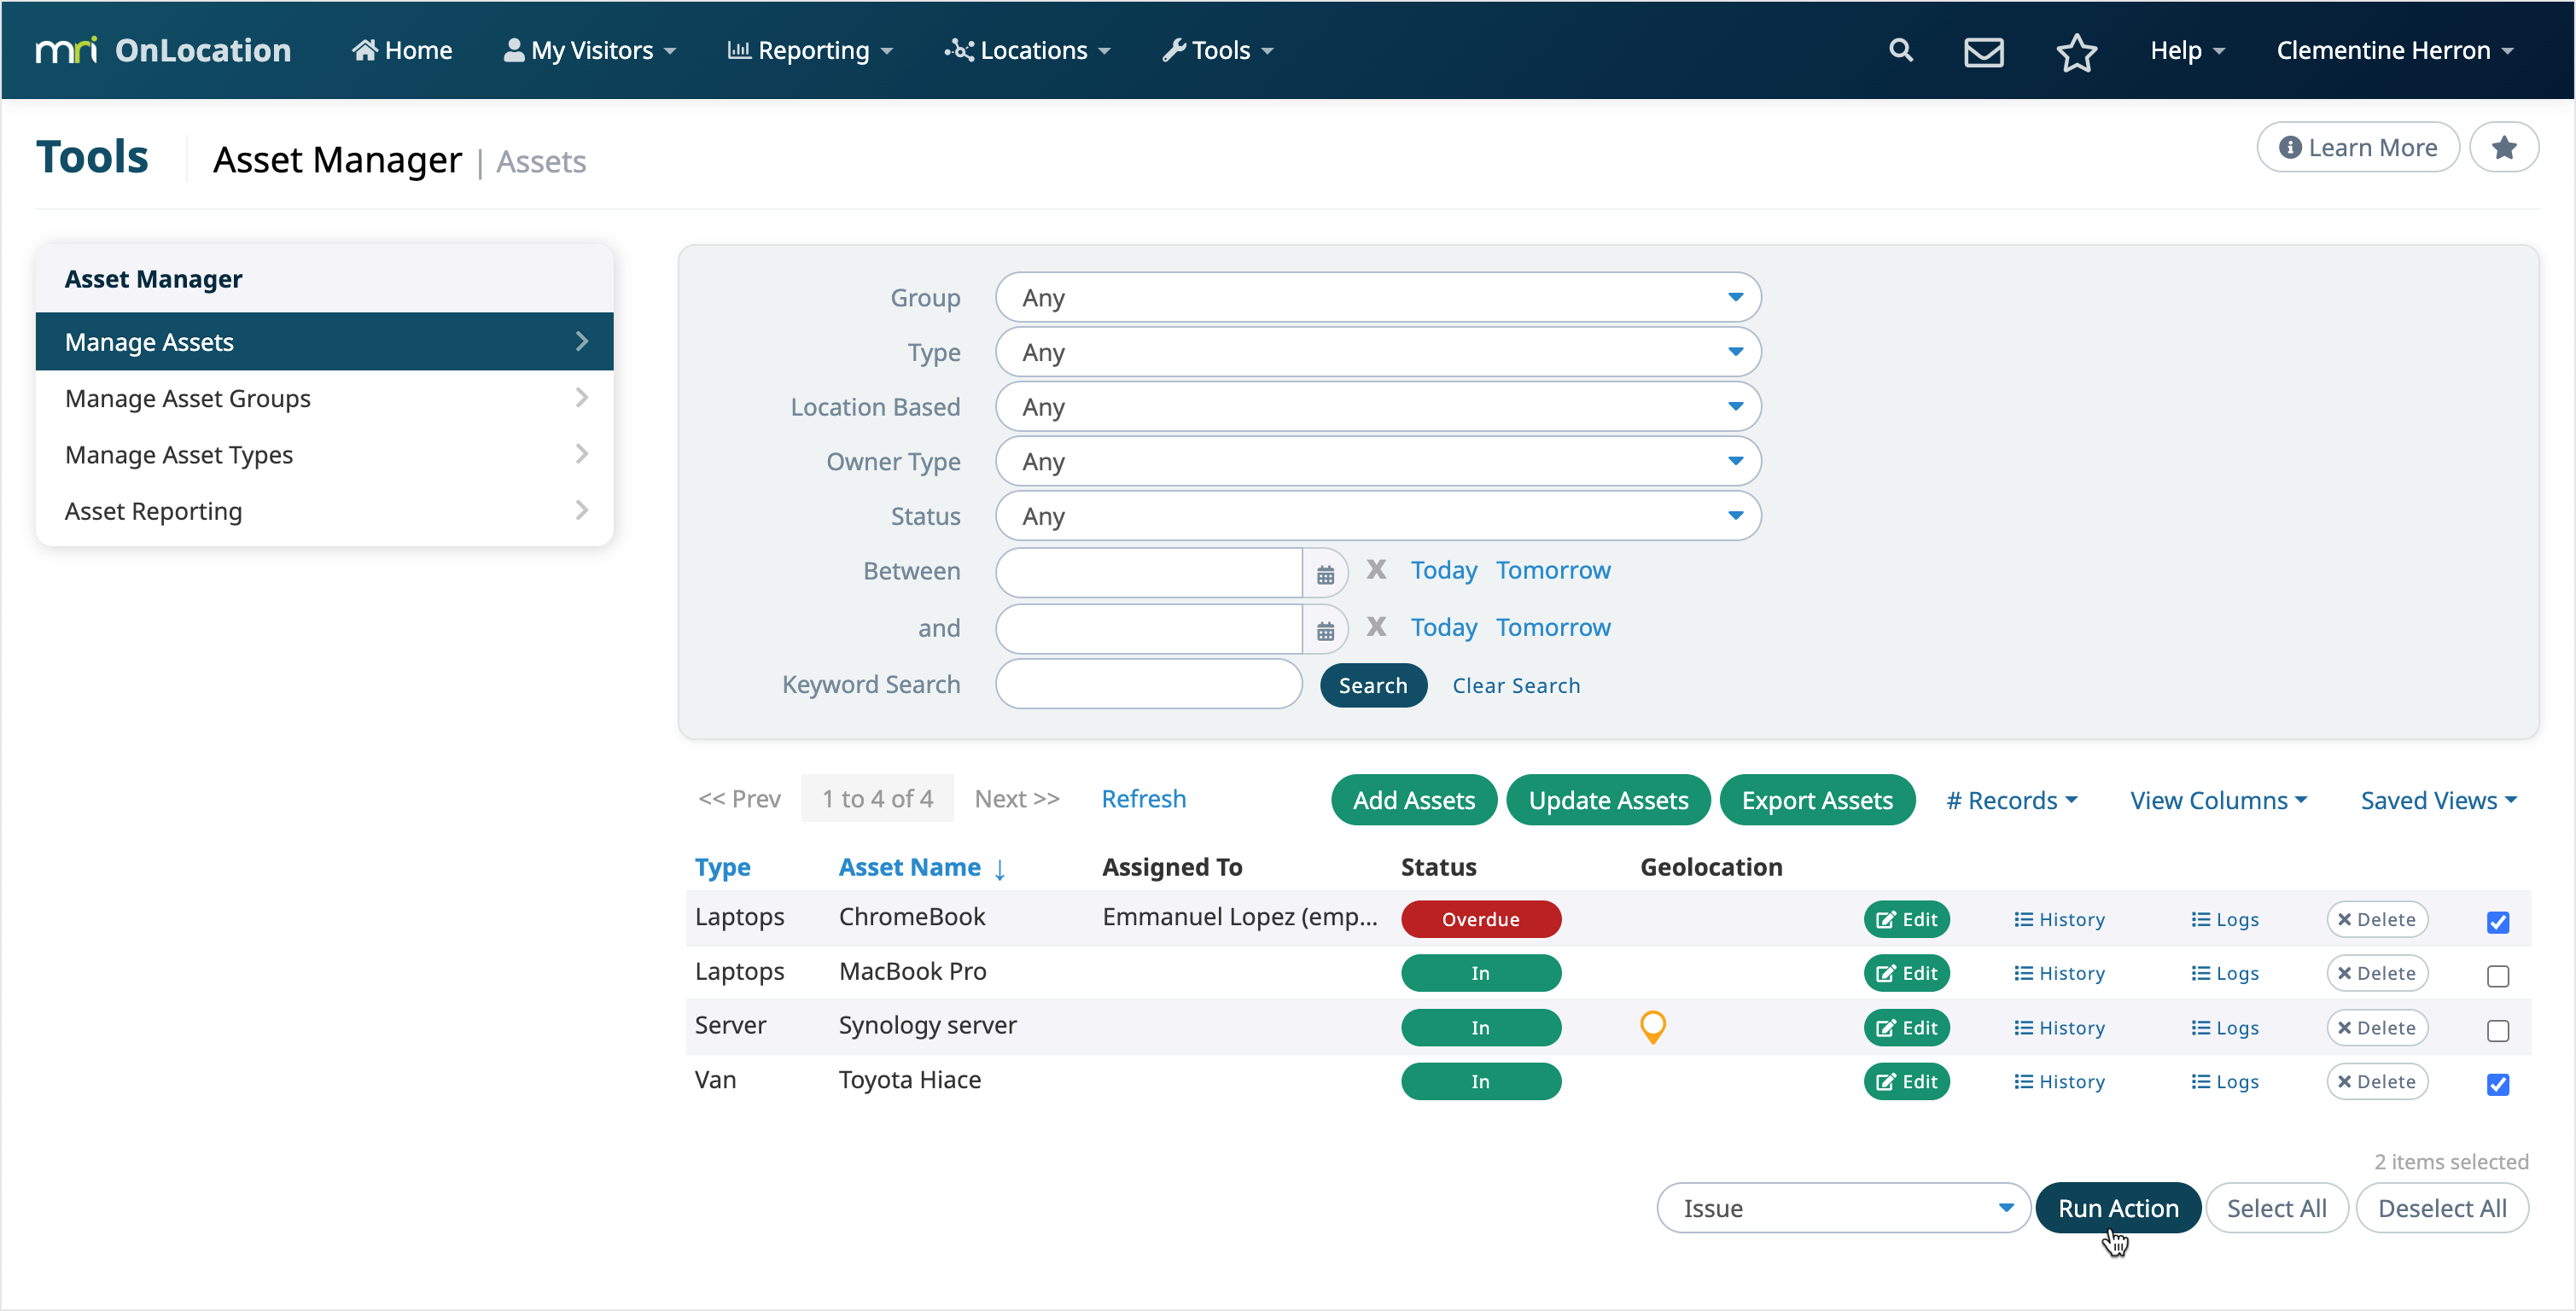2576x1311 pixels.
Task: Click the Run Action button
Action: 2117,1208
